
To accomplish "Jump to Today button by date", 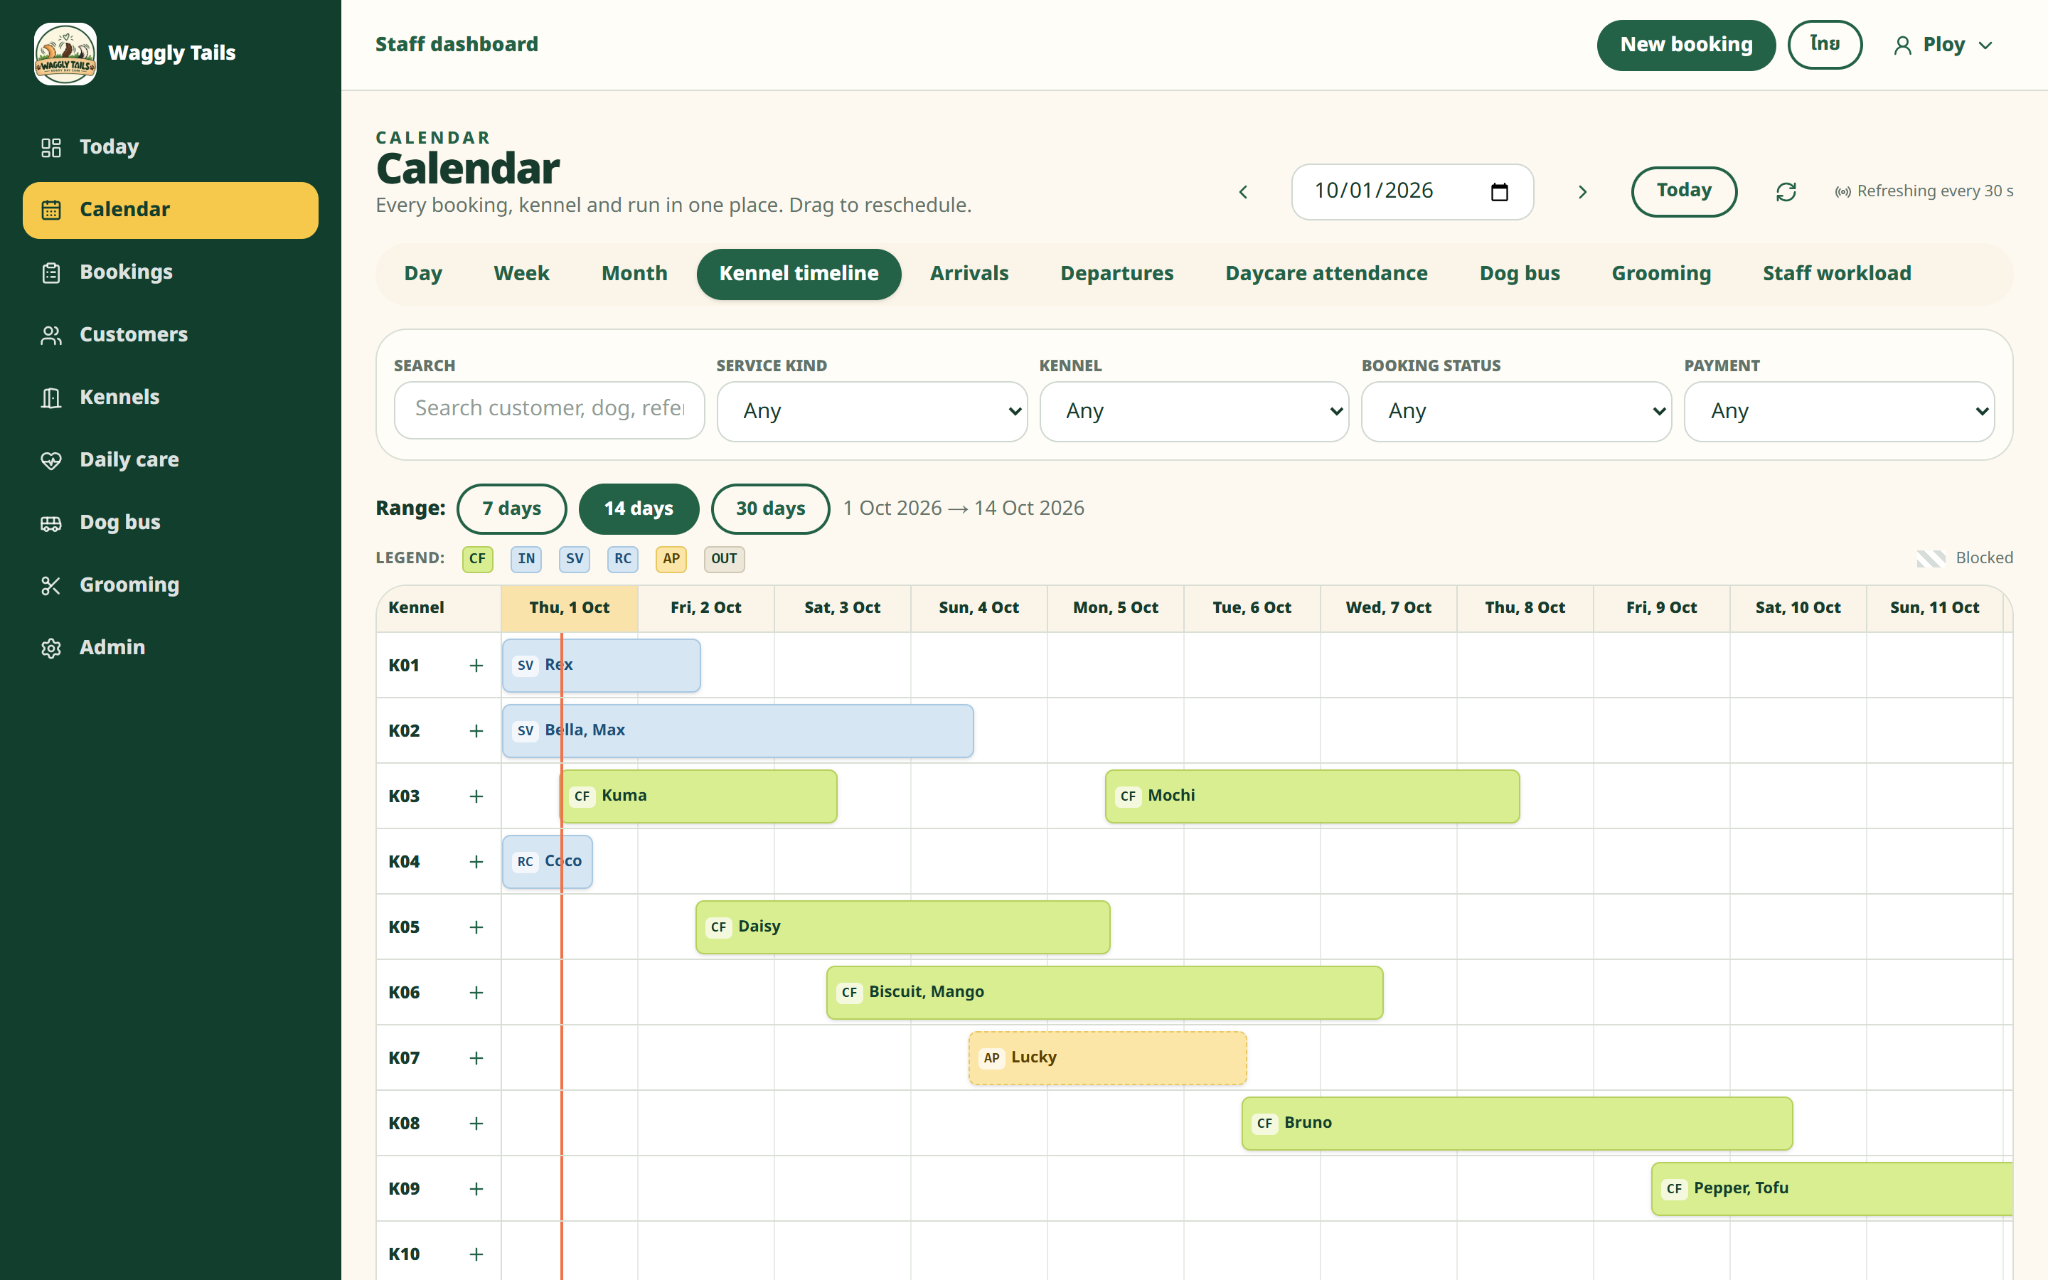I will coord(1684,191).
